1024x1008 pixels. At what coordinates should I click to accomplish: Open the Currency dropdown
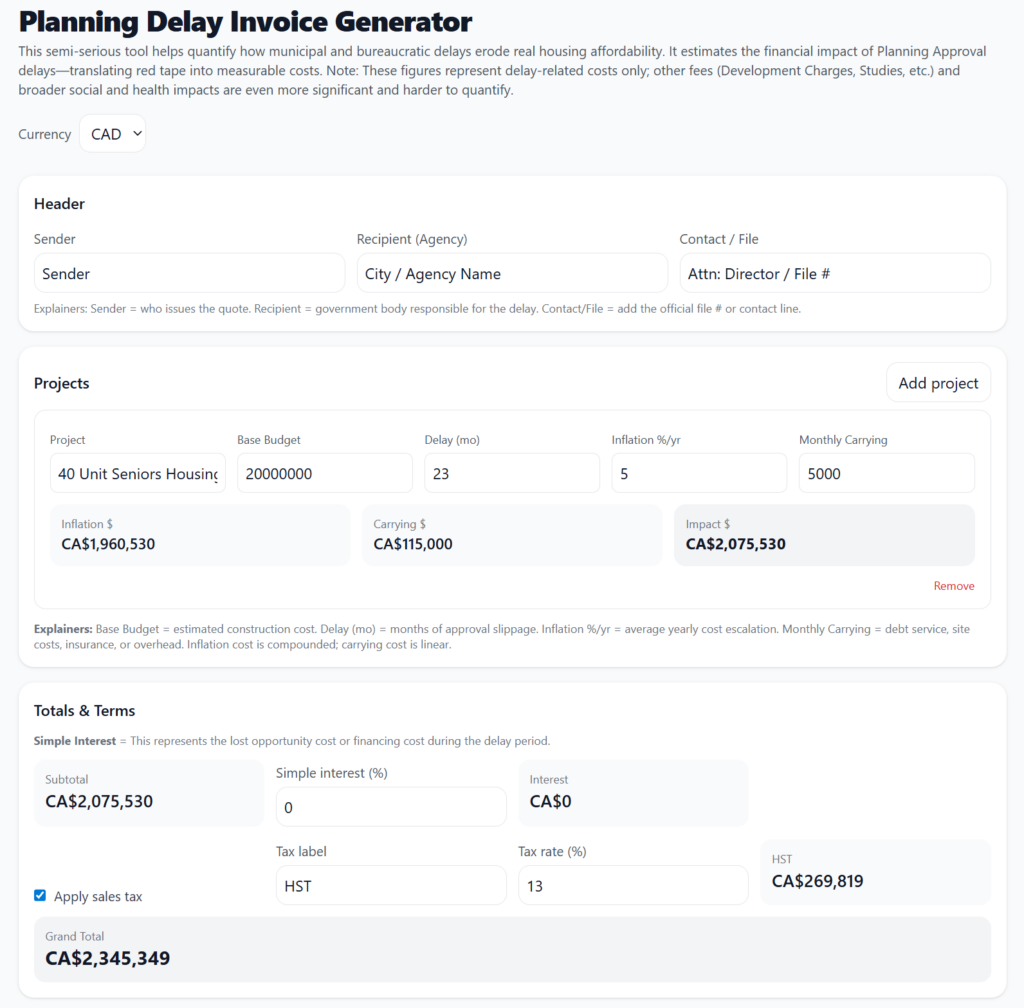(x=112, y=133)
